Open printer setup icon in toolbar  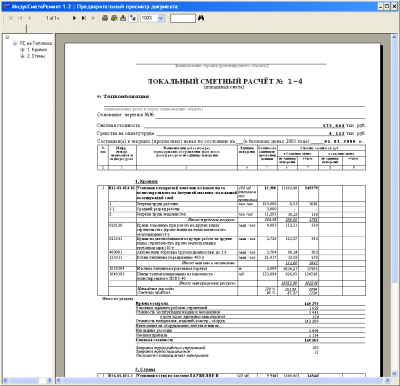coord(114,18)
